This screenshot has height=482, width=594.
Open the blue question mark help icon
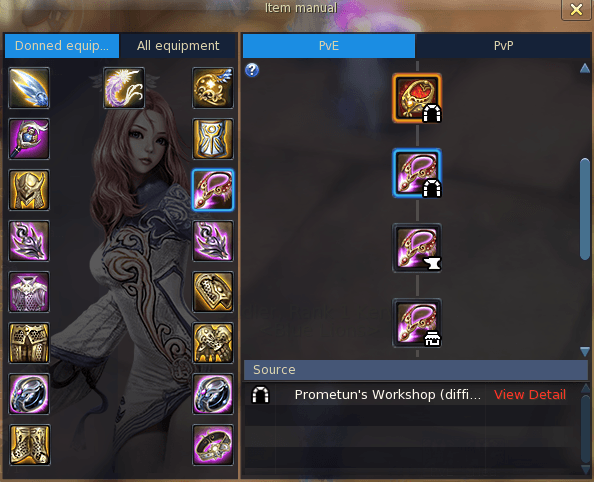point(252,70)
